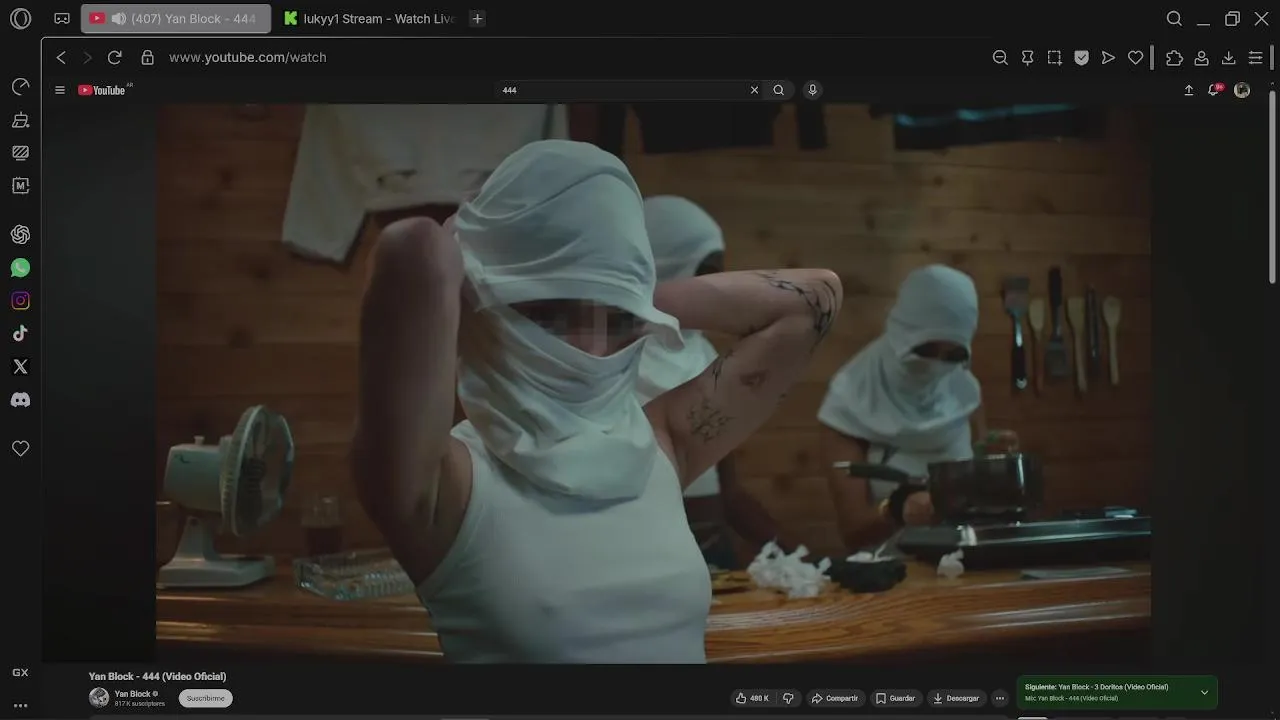Click the Guardar save button
Screen dimensions: 1280x720
(895, 698)
